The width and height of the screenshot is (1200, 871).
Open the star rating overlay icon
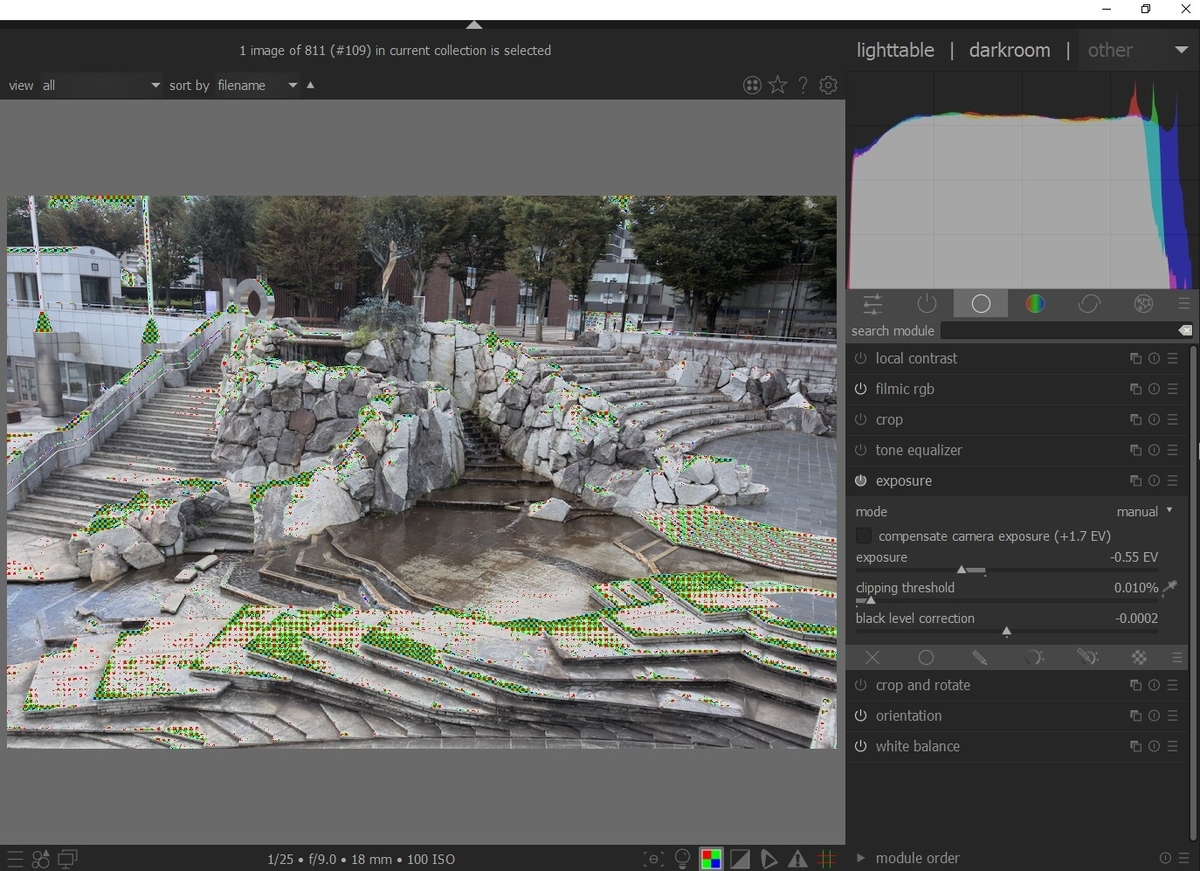point(778,85)
